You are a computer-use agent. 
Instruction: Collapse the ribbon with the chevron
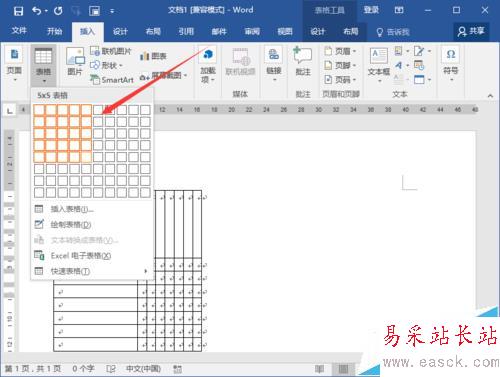[x=490, y=96]
